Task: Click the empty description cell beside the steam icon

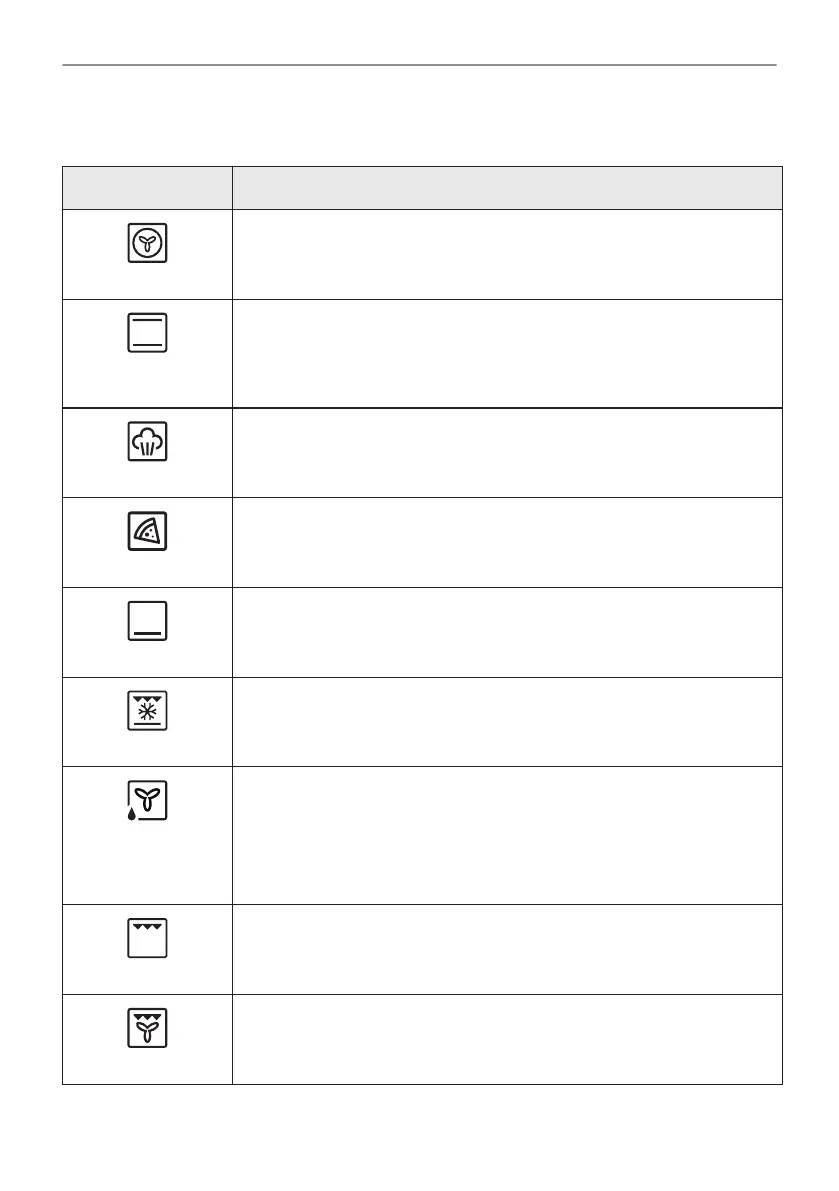Action: [507, 452]
